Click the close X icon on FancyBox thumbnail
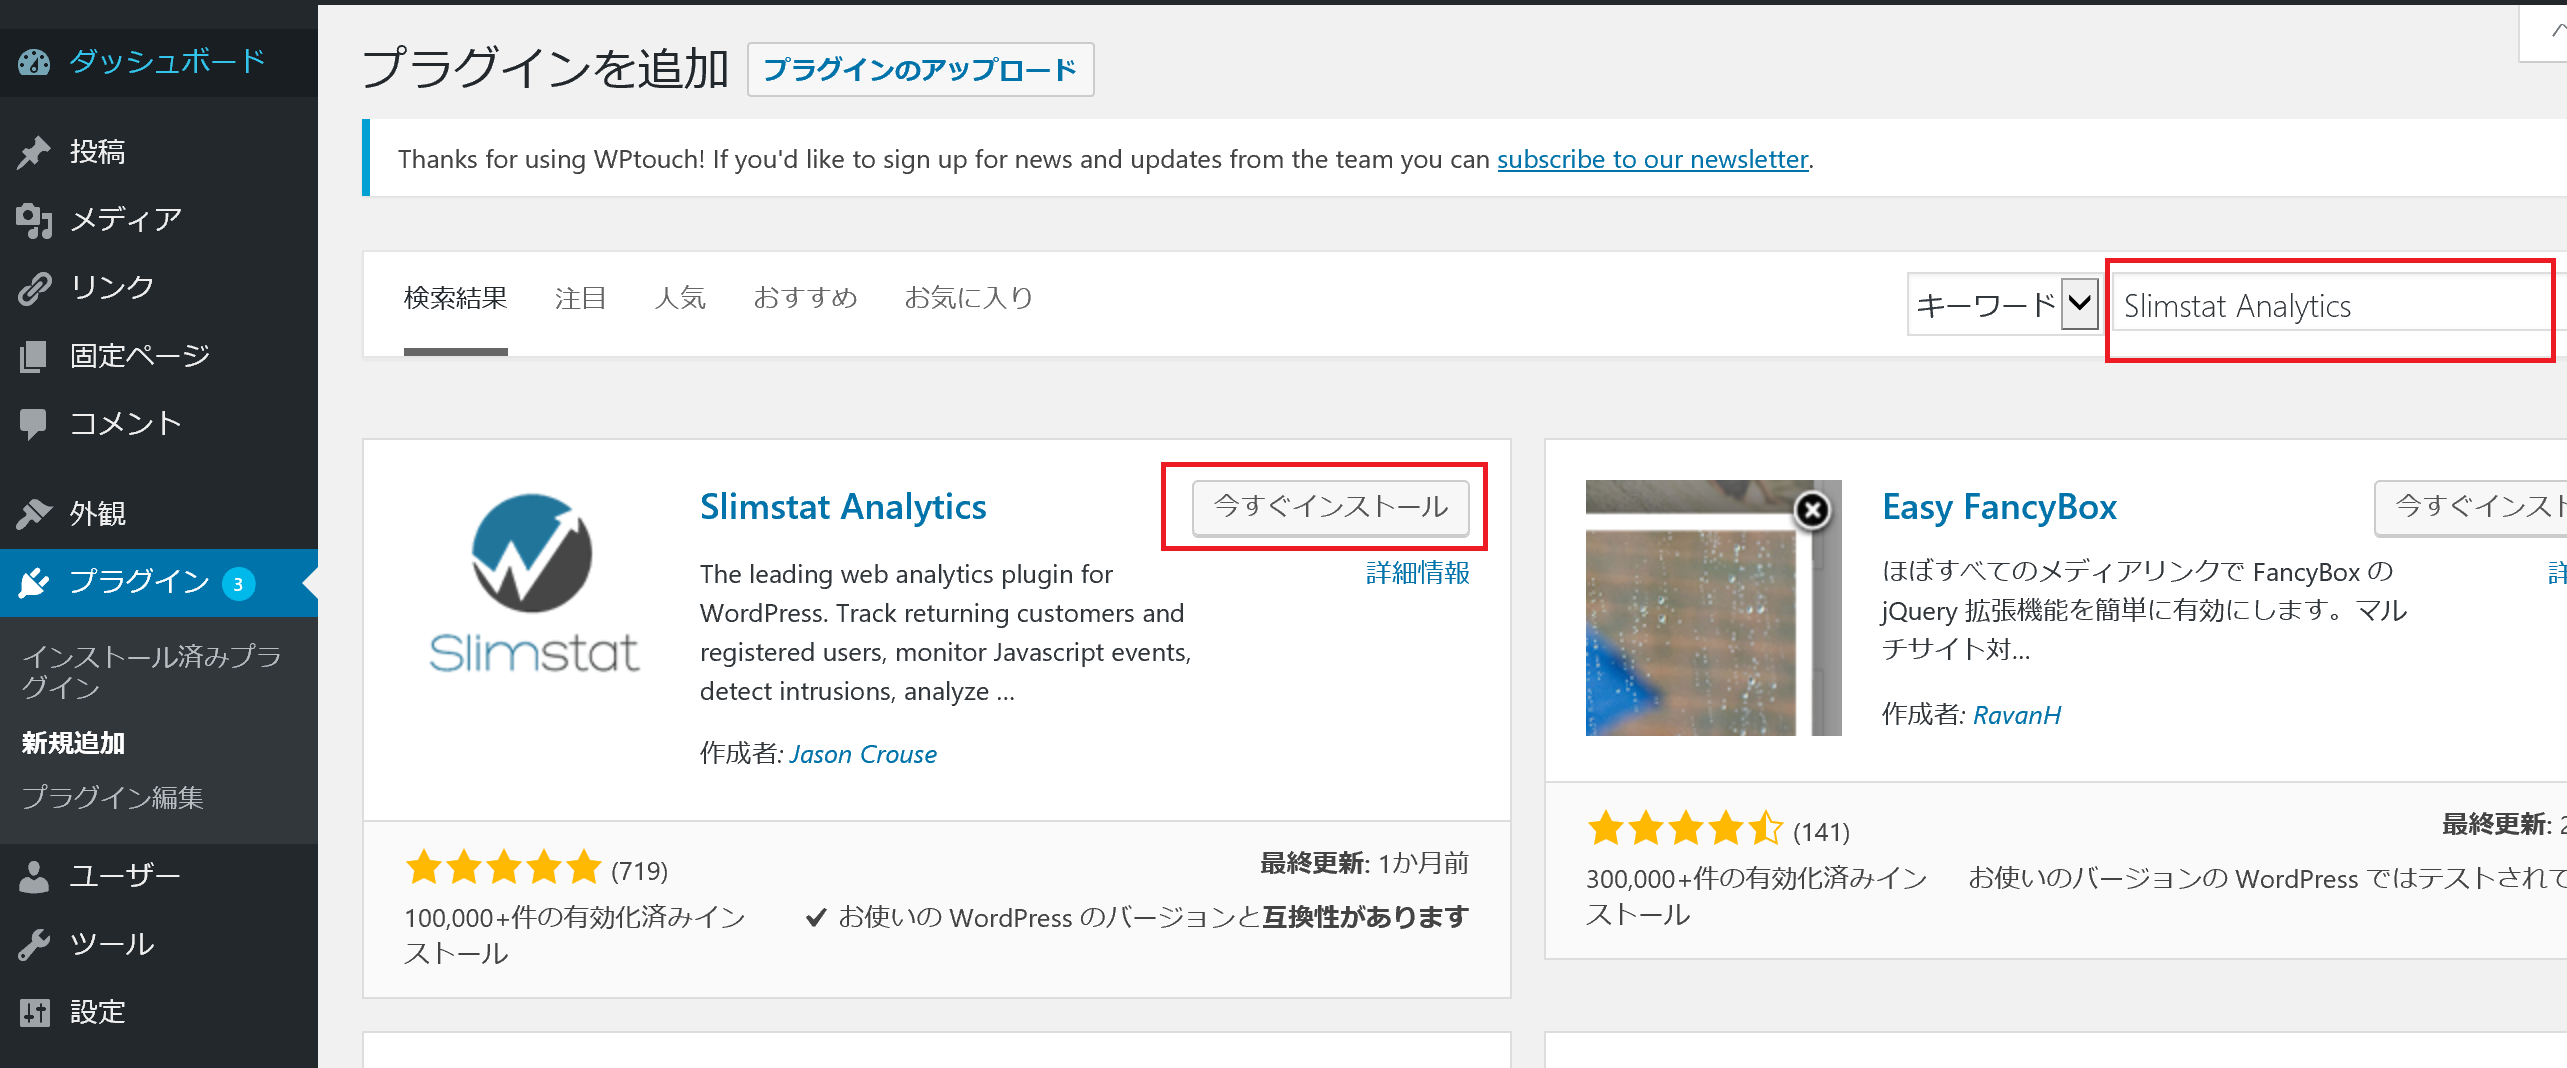This screenshot has width=2567, height=1068. [x=1812, y=511]
